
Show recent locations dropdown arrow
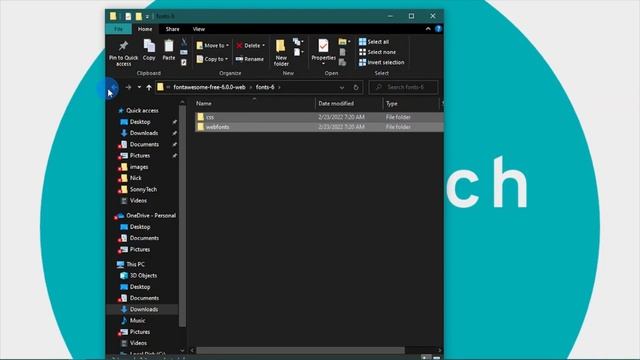click(139, 87)
